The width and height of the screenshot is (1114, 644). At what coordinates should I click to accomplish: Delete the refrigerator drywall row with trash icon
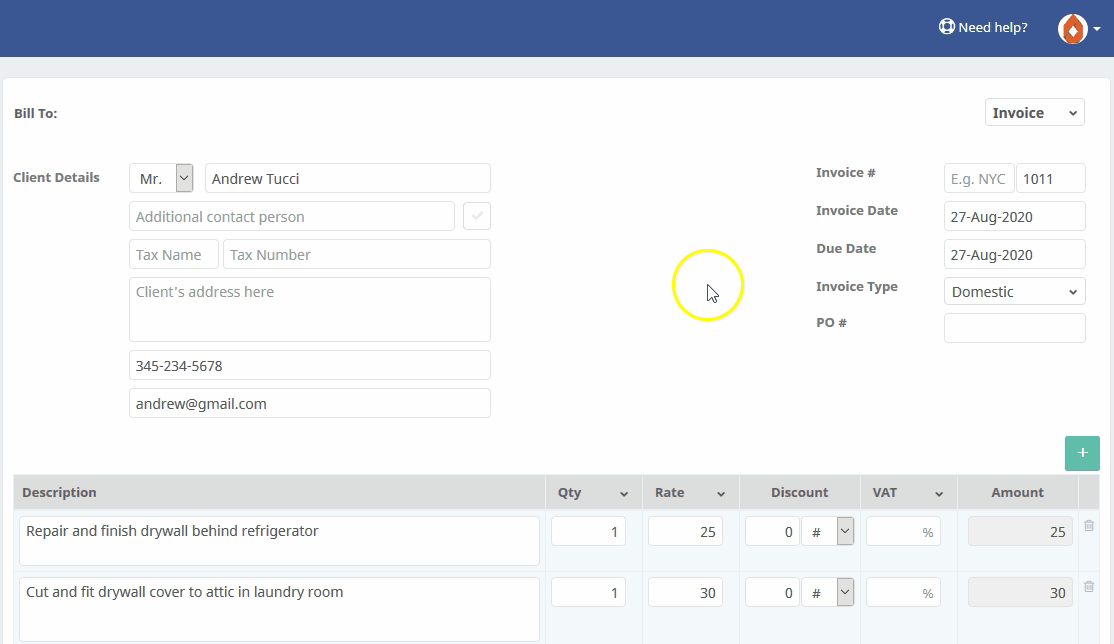(1088, 526)
